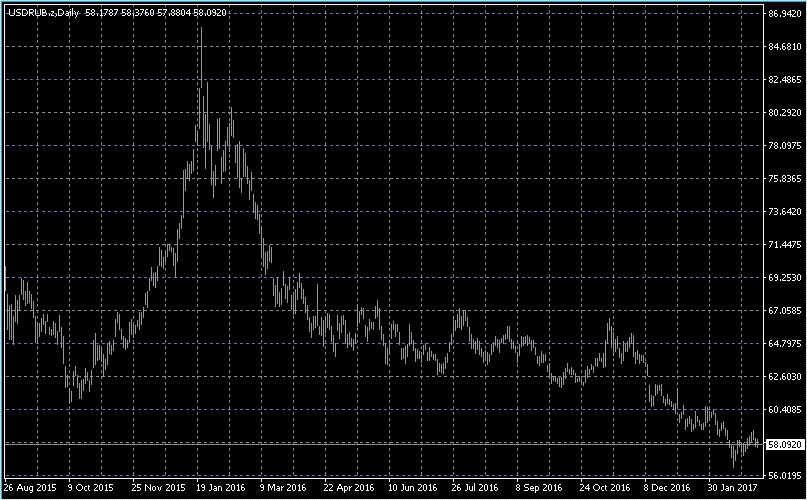Click the 71.4475 price scale label

coord(784,245)
